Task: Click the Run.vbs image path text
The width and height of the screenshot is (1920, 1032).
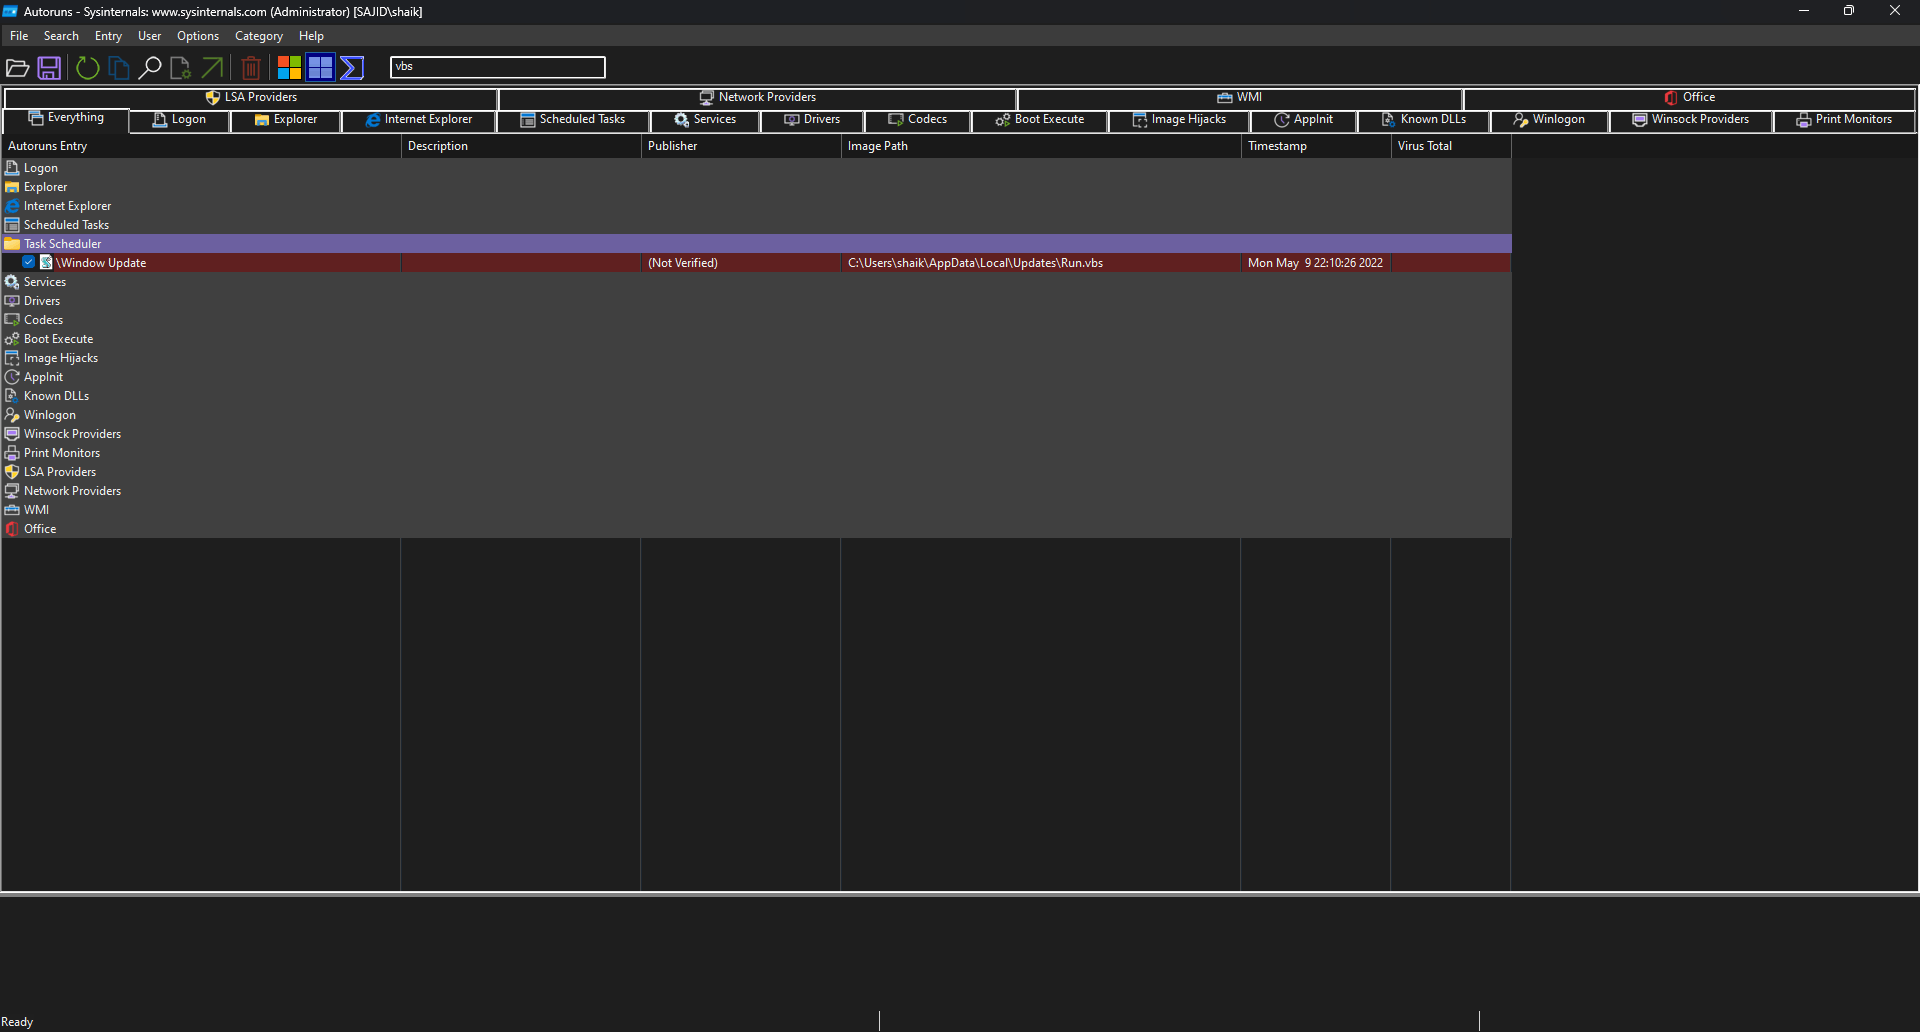Action: click(x=975, y=263)
